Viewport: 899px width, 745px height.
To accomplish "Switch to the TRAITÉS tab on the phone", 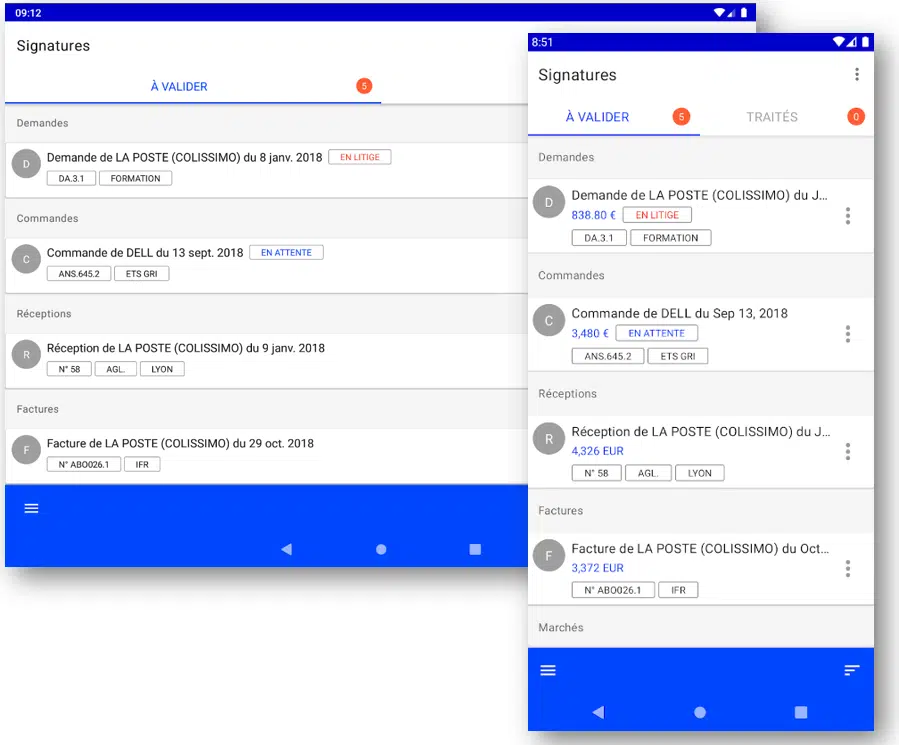I will click(772, 117).
